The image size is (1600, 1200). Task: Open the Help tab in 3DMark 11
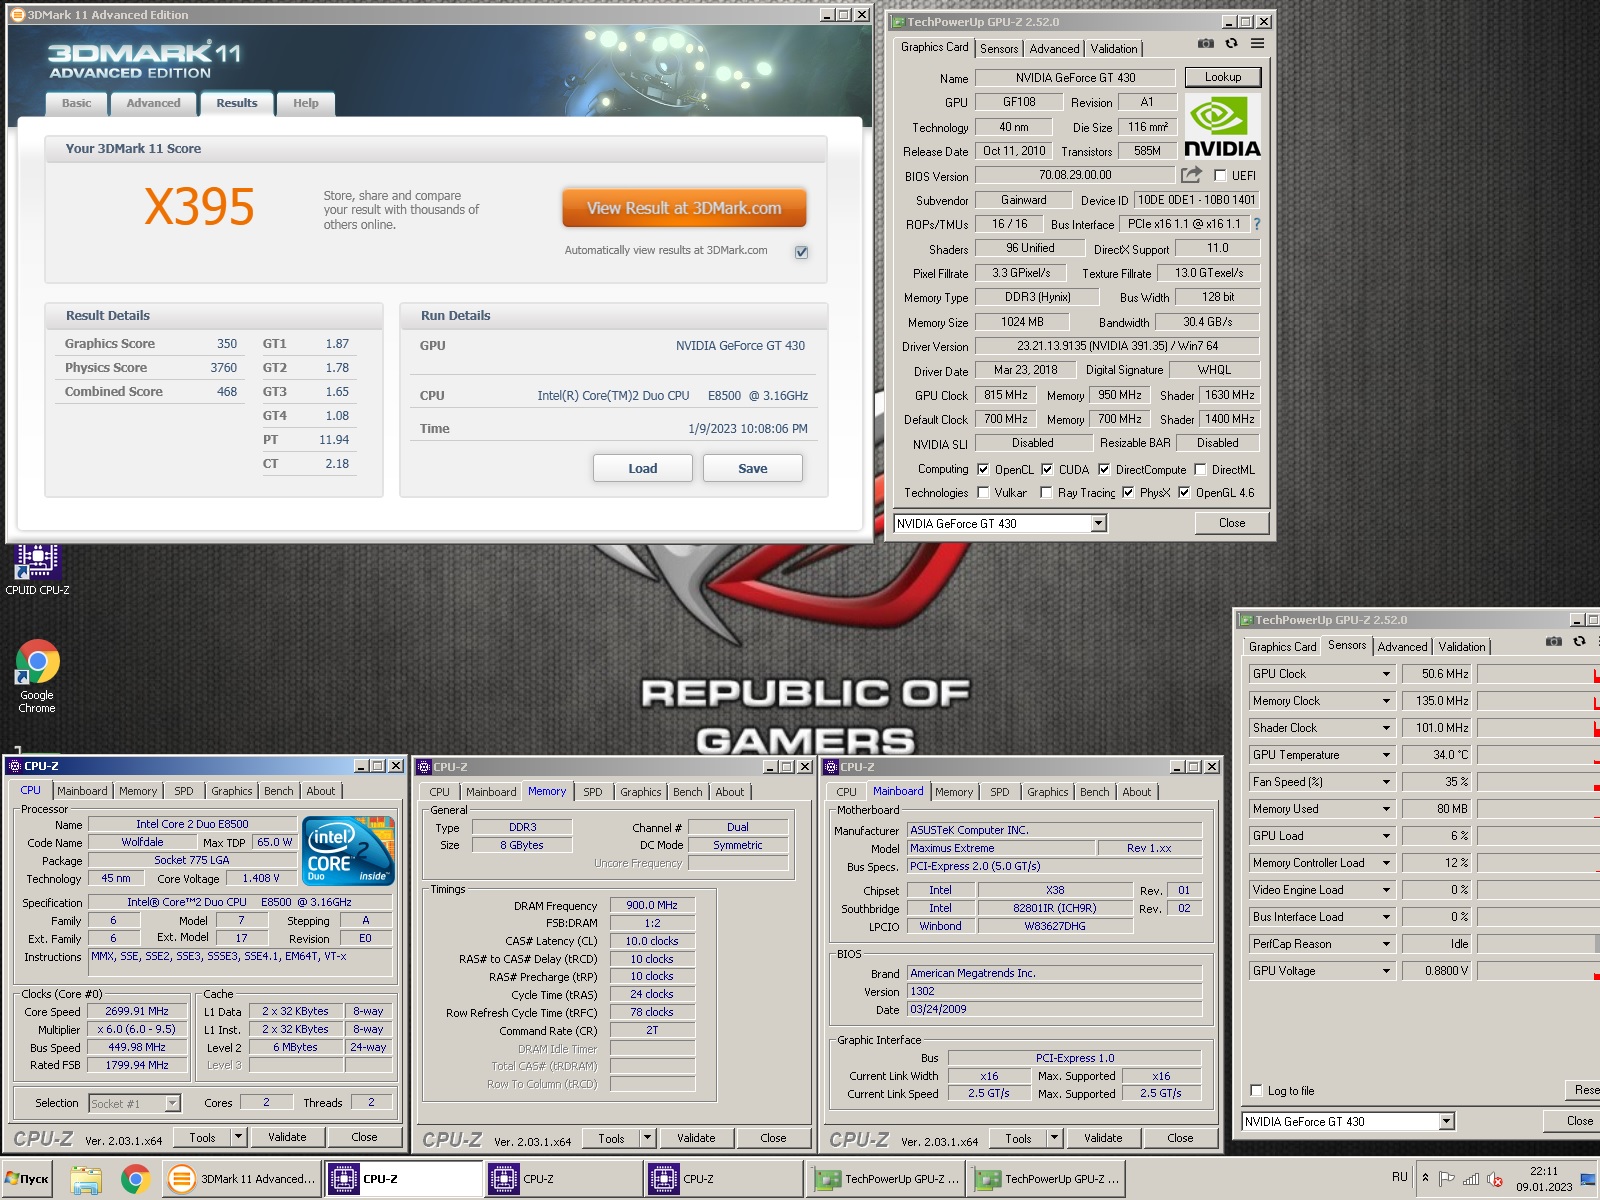pyautogui.click(x=305, y=103)
